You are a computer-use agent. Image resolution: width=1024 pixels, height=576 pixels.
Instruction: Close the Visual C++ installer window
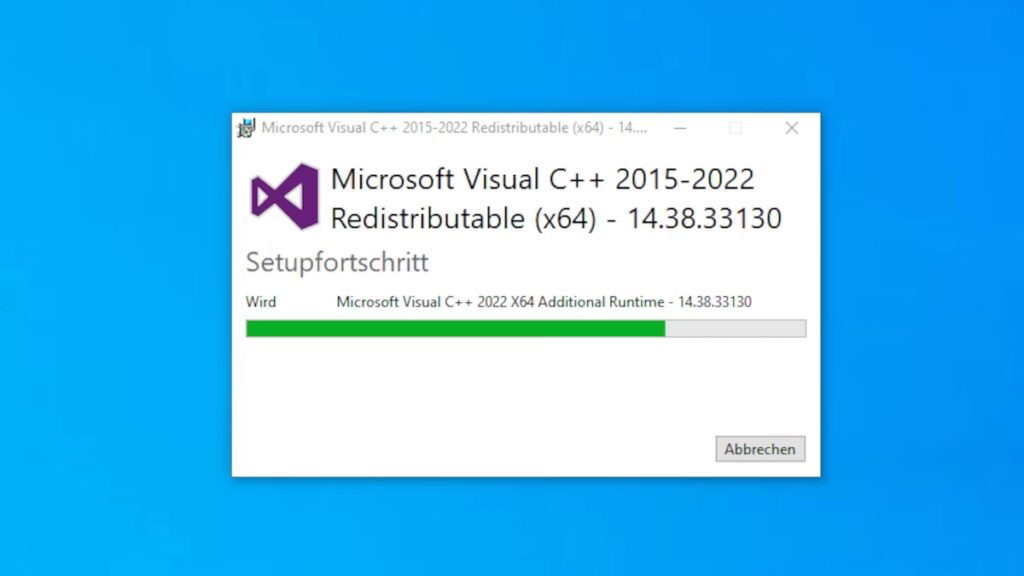tap(792, 128)
